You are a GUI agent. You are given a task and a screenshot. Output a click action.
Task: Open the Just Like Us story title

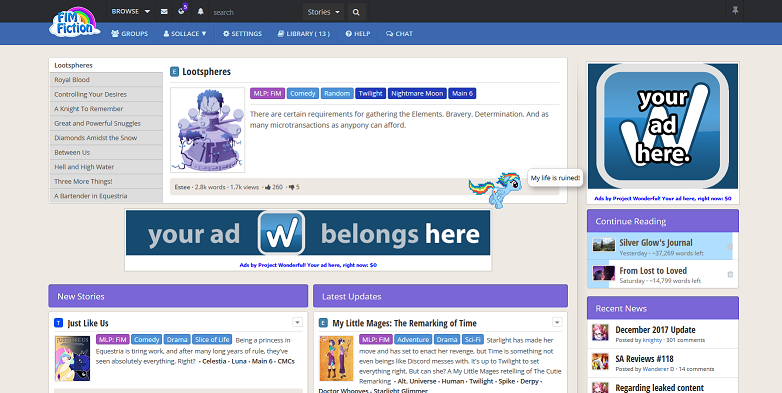[88, 323]
